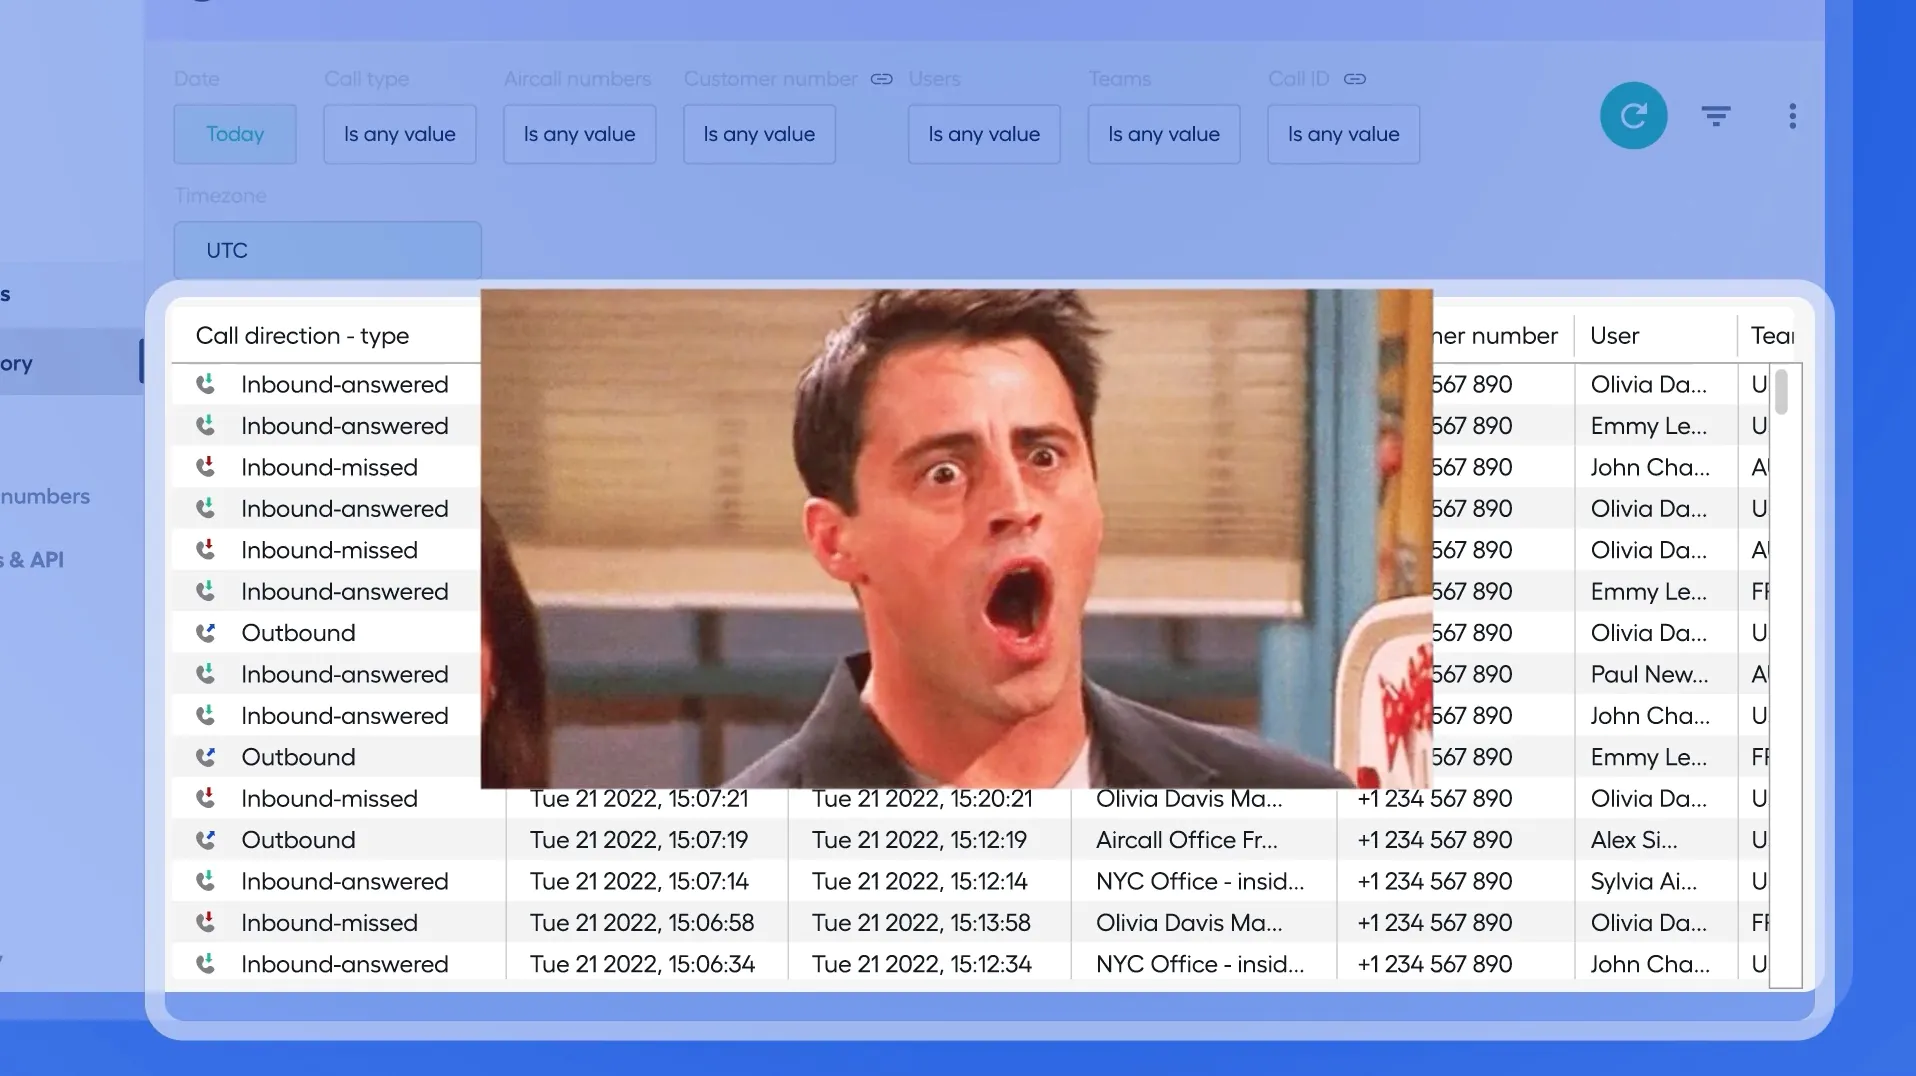This screenshot has height=1076, width=1916.
Task: Select end time Tue 21 2022, 15:12:14
Action: tap(920, 881)
